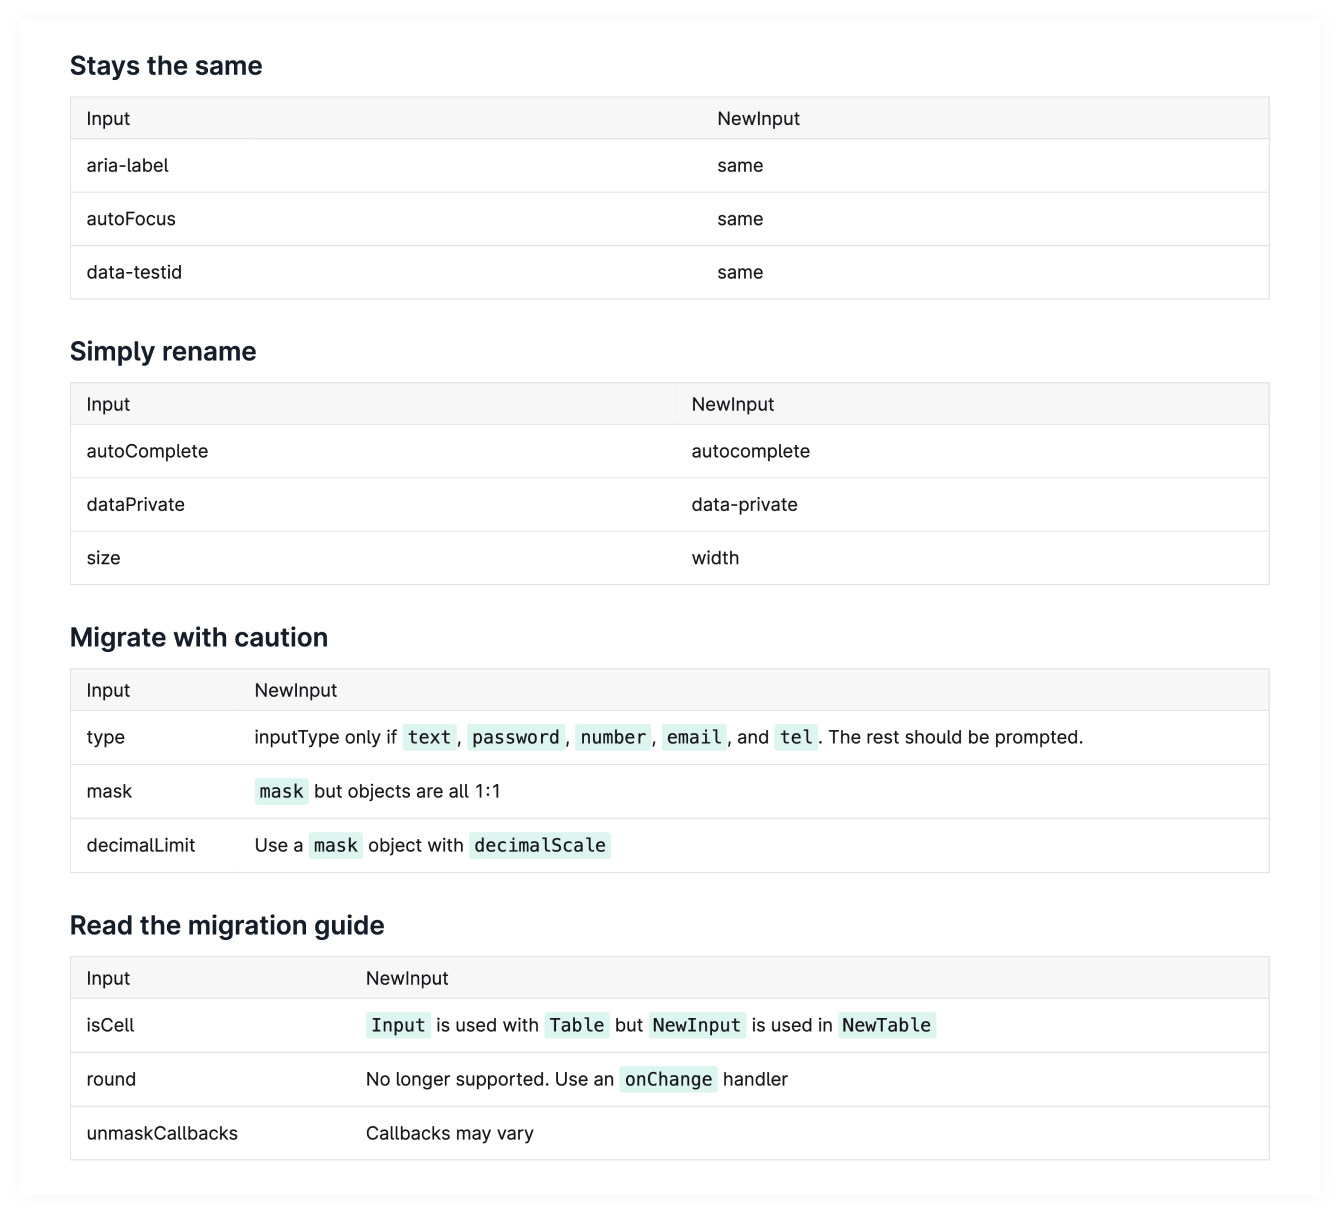Viewport: 1340px width, 1215px height.
Task: Select the 'onChange' handler chip
Action: tap(667, 1079)
